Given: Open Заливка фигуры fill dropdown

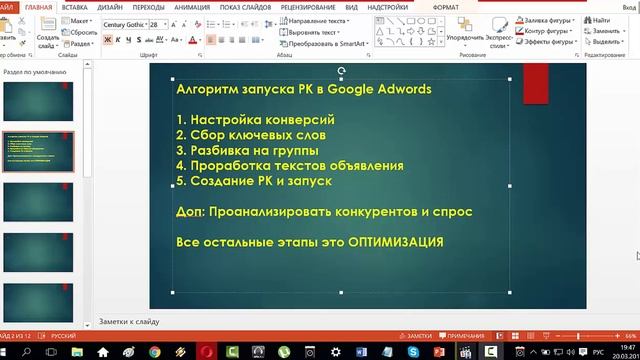Looking at the screenshot, I should tap(545, 20).
